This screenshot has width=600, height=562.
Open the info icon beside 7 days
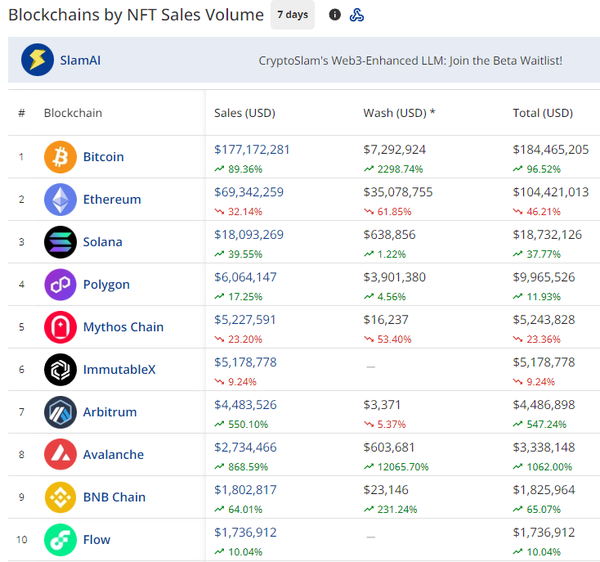coord(334,15)
